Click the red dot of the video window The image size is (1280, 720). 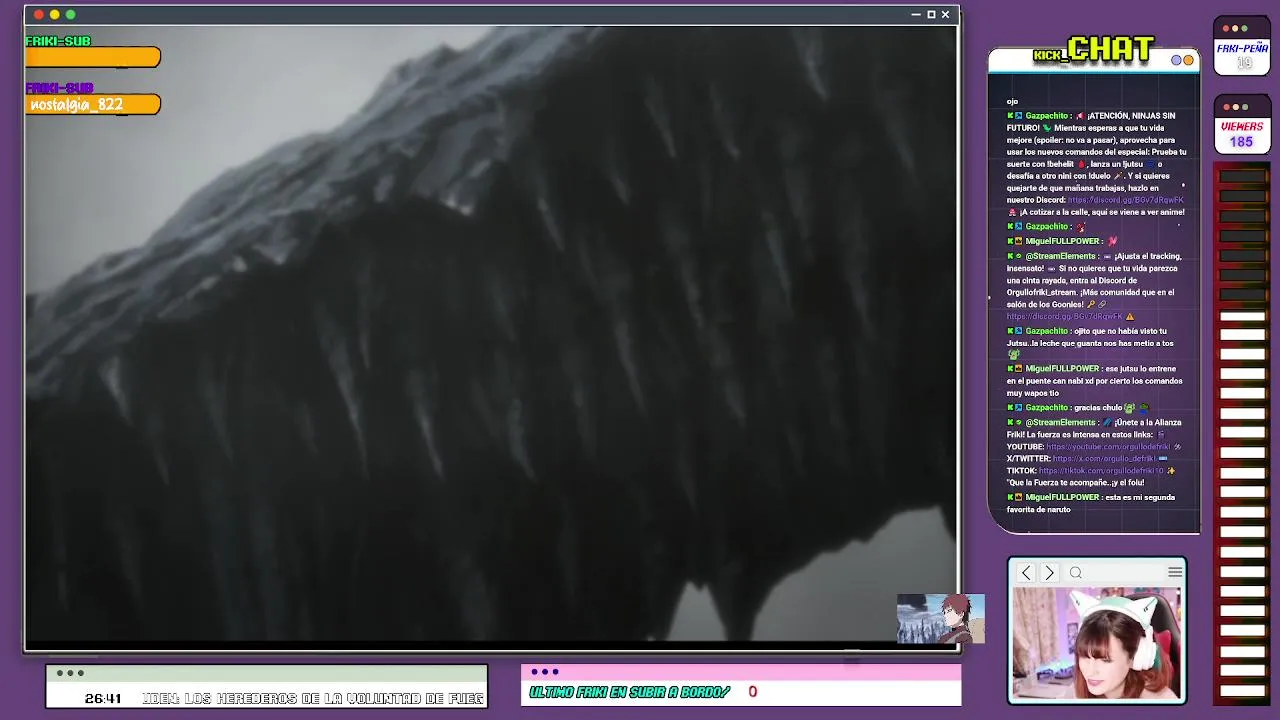click(x=39, y=14)
